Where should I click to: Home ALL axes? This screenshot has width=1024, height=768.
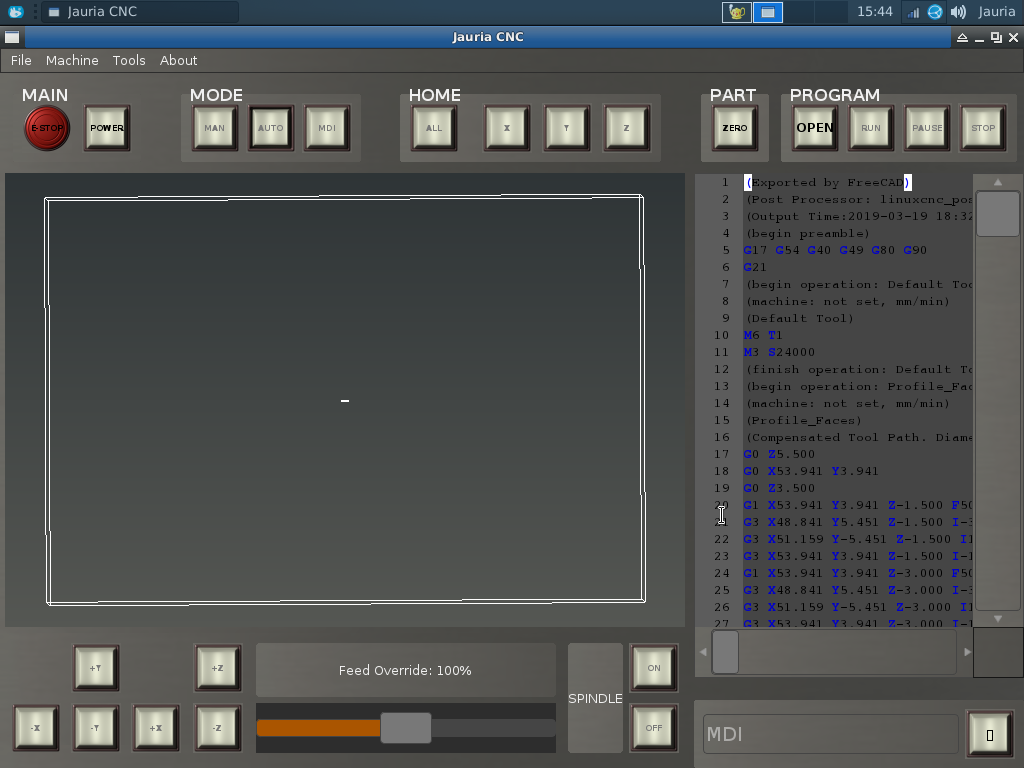pos(434,128)
